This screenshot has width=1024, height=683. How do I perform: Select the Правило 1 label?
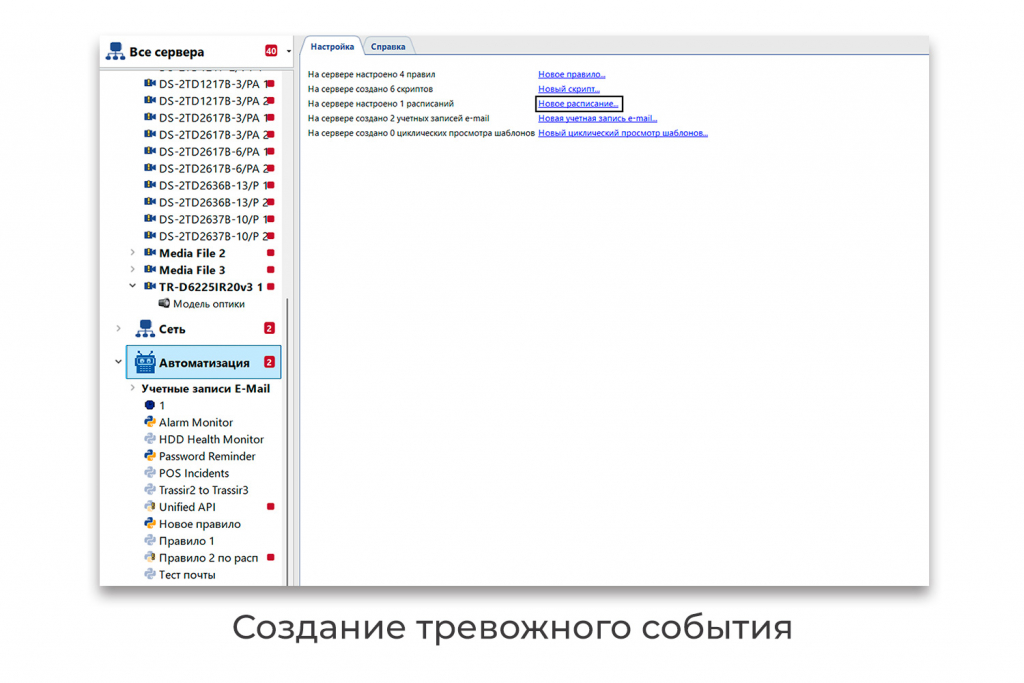(186, 541)
